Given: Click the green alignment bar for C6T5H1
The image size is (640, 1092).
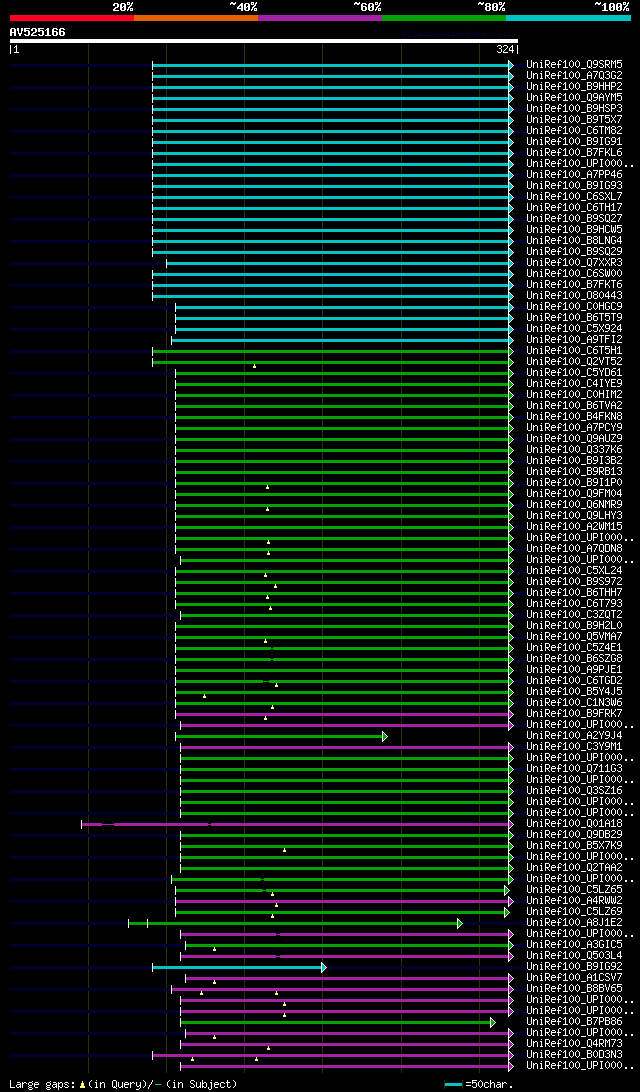Looking at the screenshot, I should tap(331, 351).
